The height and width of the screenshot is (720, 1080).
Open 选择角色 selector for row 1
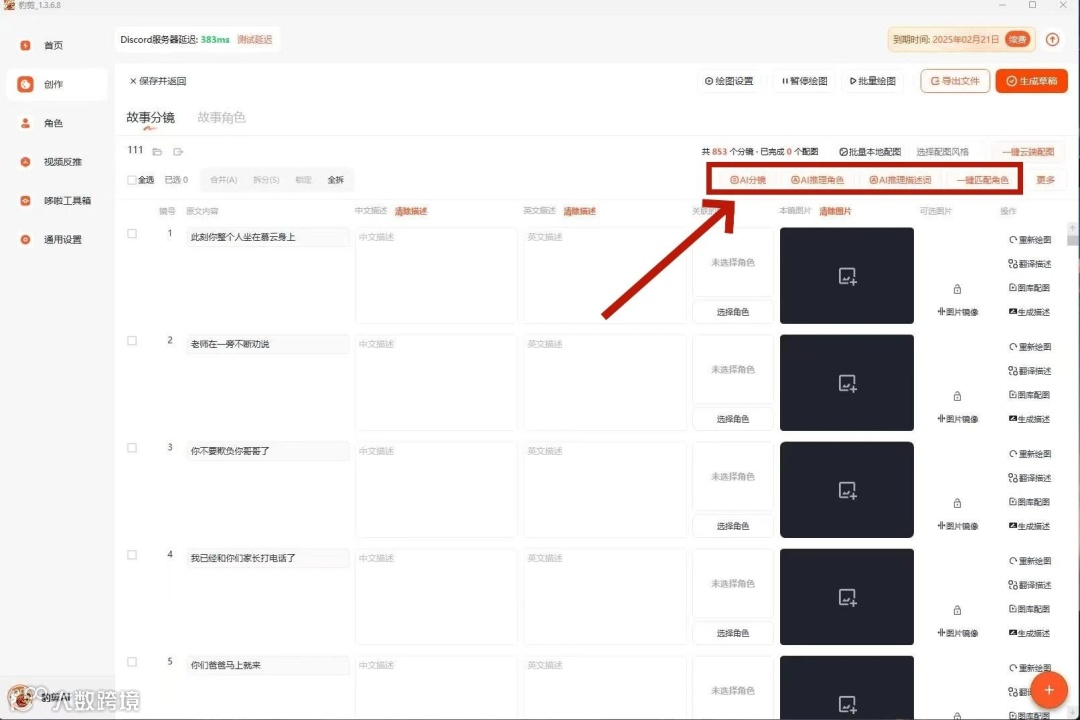732,312
